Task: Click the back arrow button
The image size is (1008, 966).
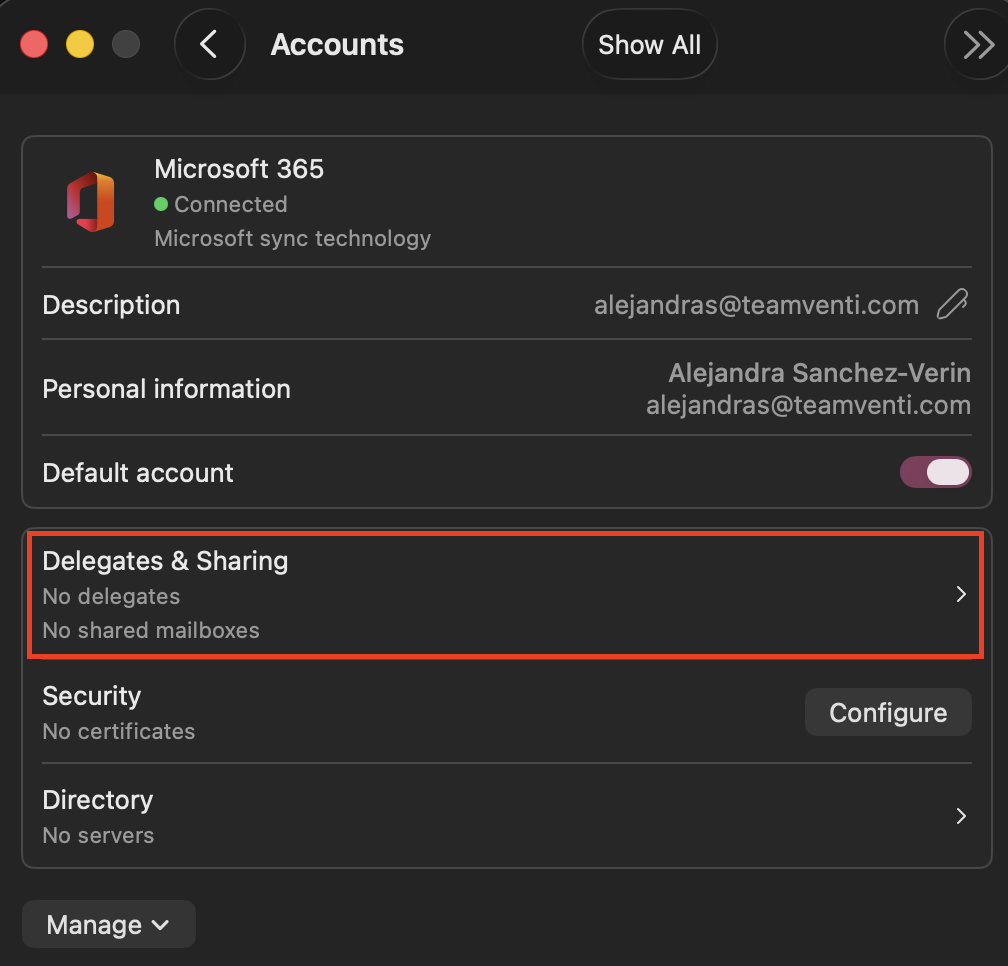Action: 209,45
